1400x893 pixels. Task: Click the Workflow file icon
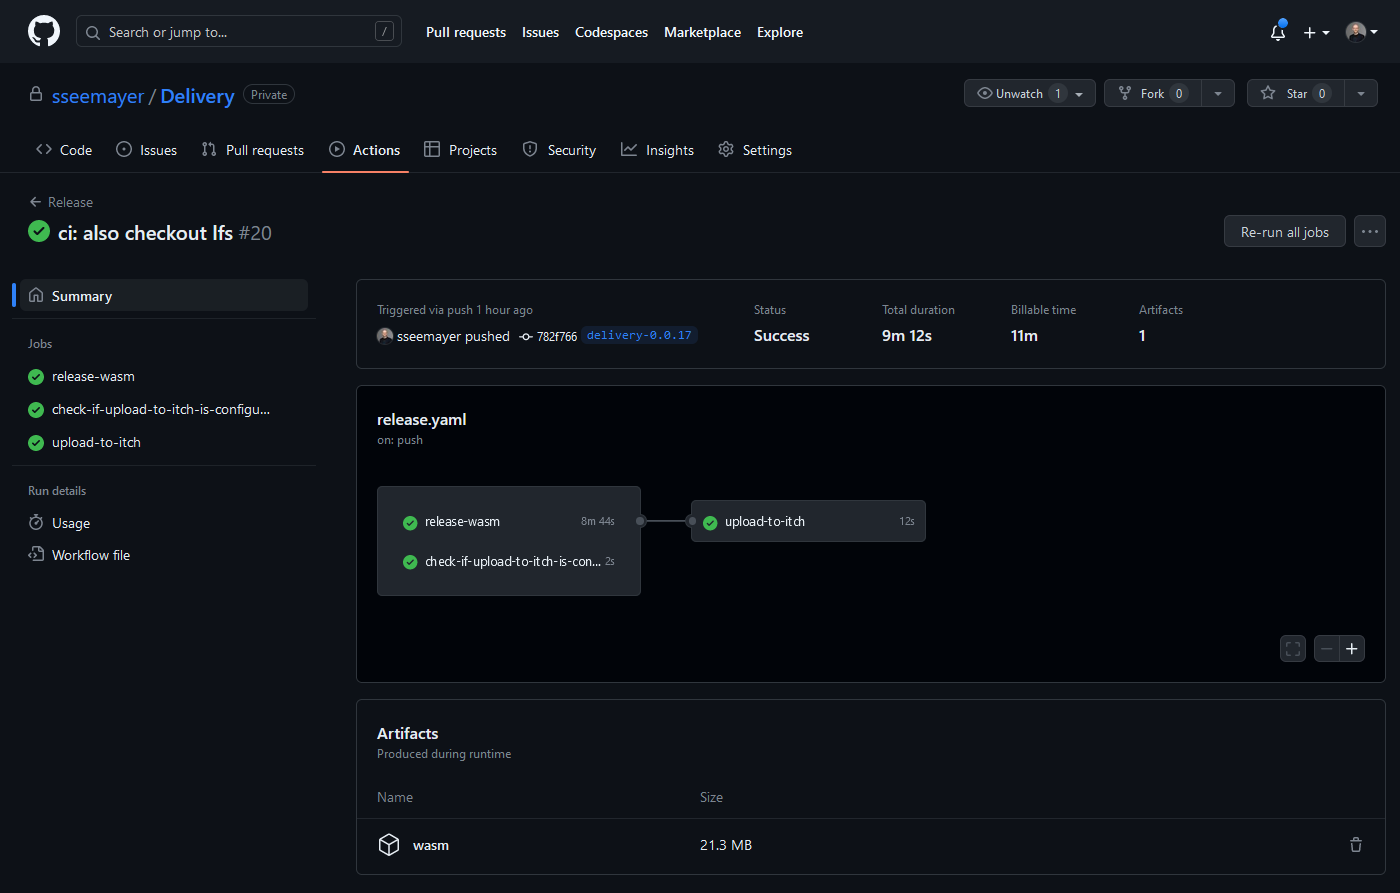coord(36,555)
